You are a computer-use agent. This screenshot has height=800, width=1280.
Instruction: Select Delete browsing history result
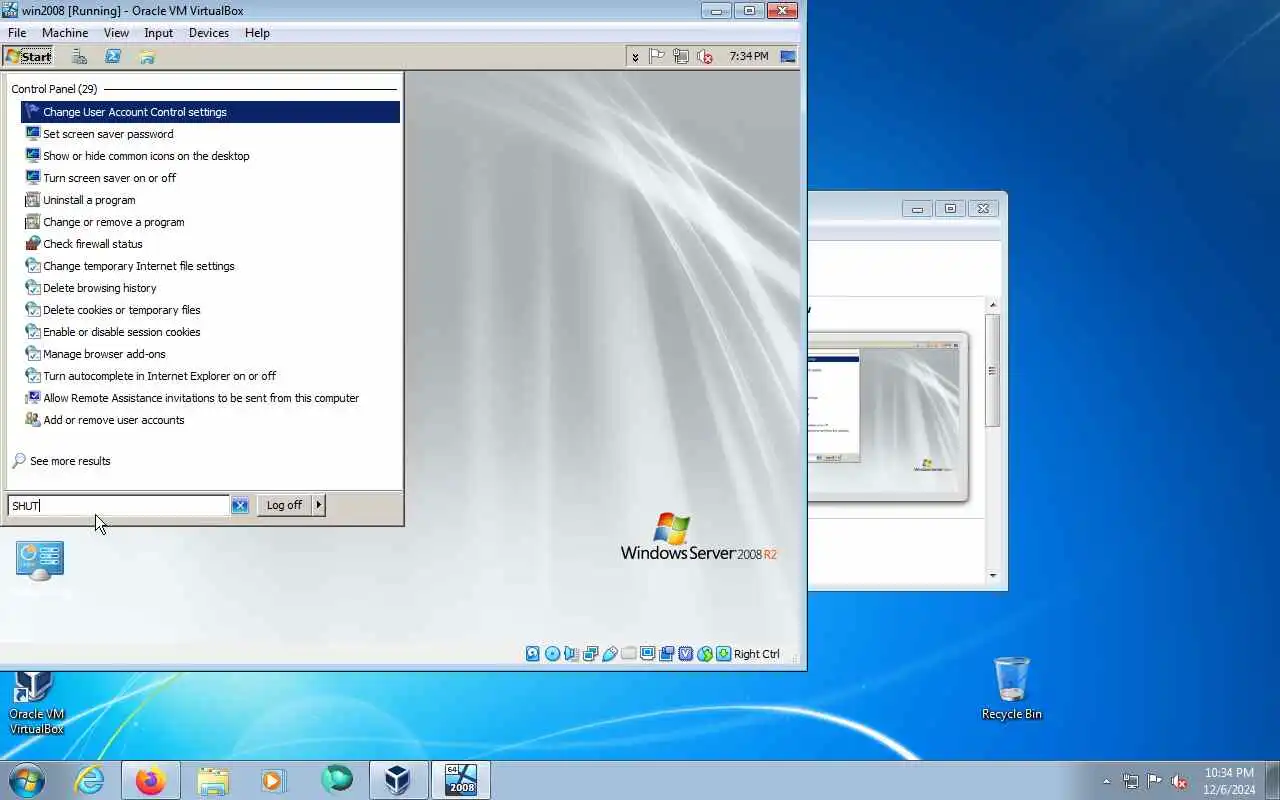click(x=210, y=288)
